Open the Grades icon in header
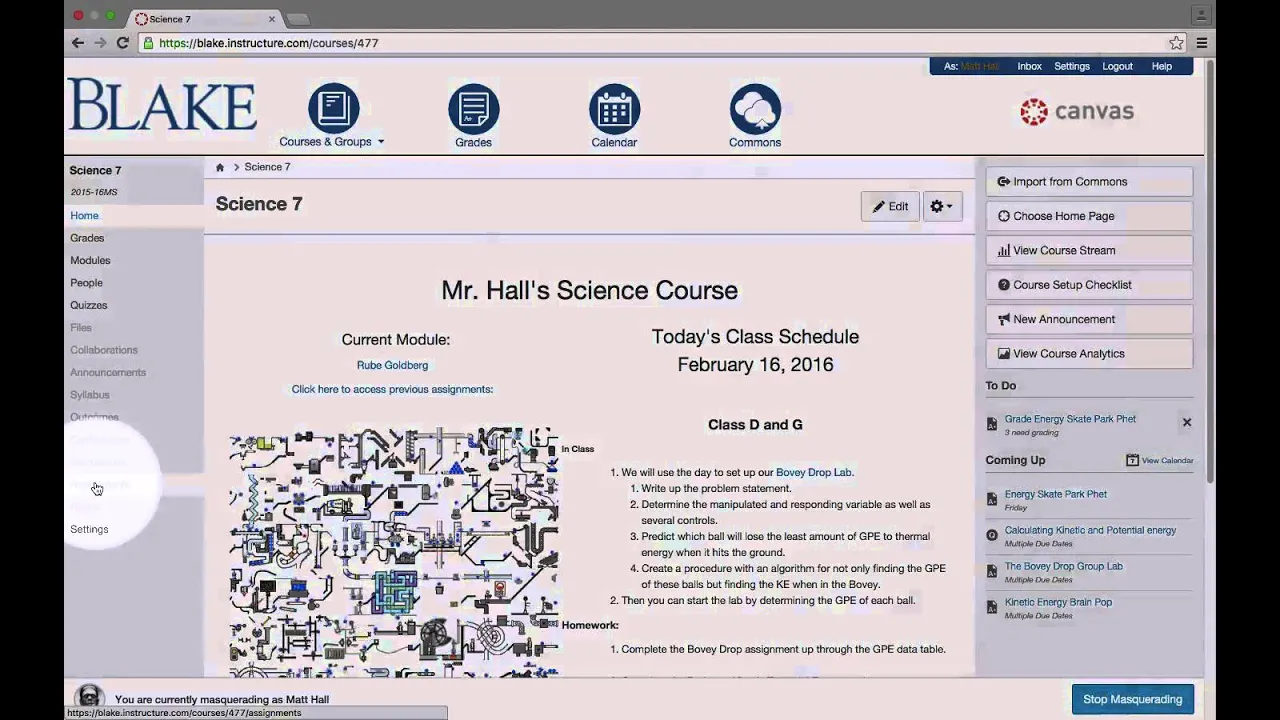Image resolution: width=1280 pixels, height=720 pixels. 473,109
